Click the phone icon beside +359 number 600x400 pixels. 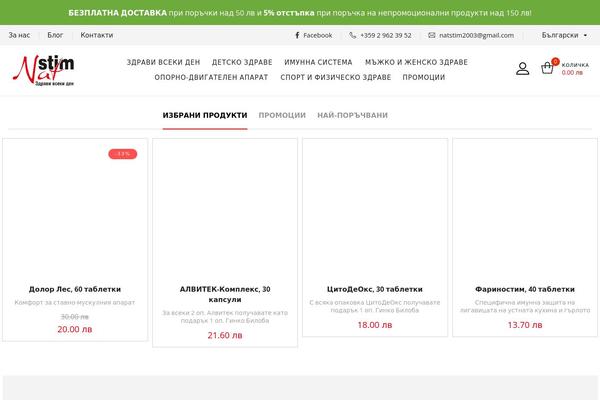pyautogui.click(x=352, y=35)
